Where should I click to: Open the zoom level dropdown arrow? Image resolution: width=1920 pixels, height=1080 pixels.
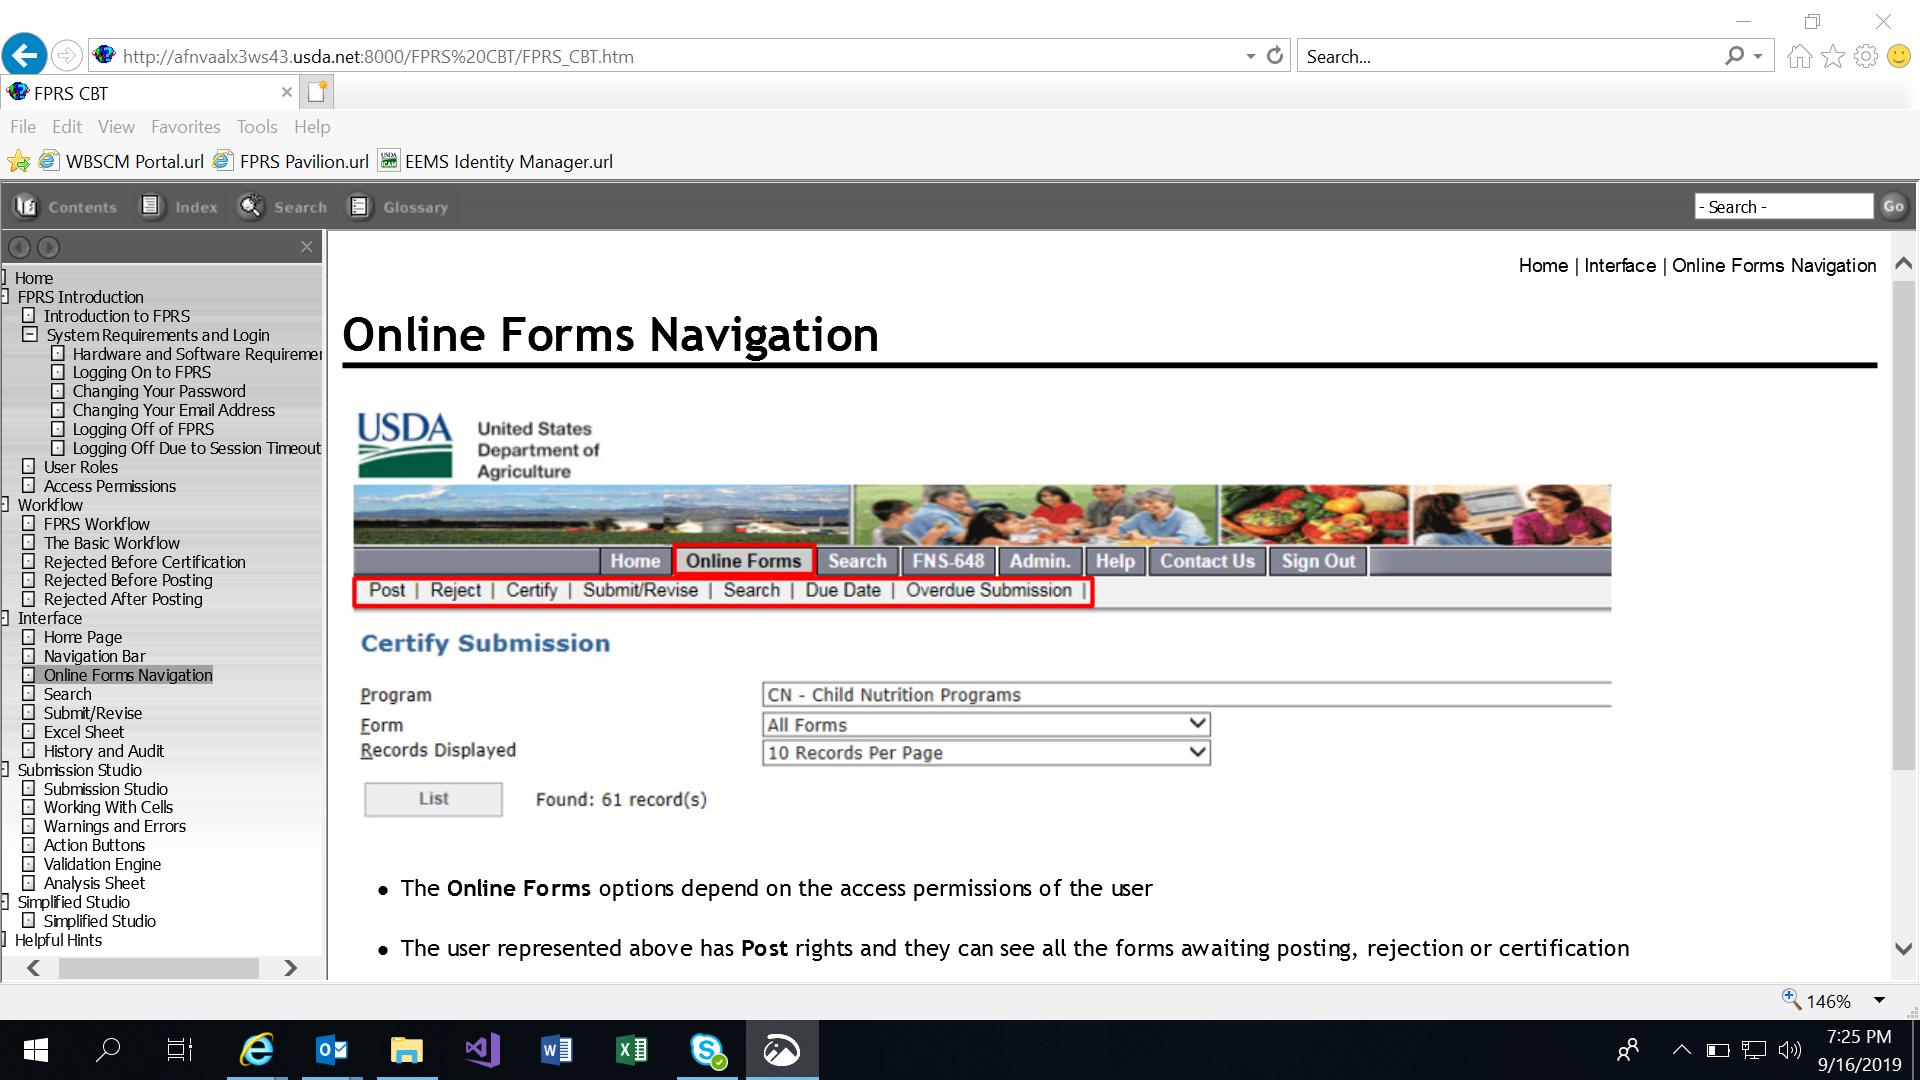point(1879,1000)
